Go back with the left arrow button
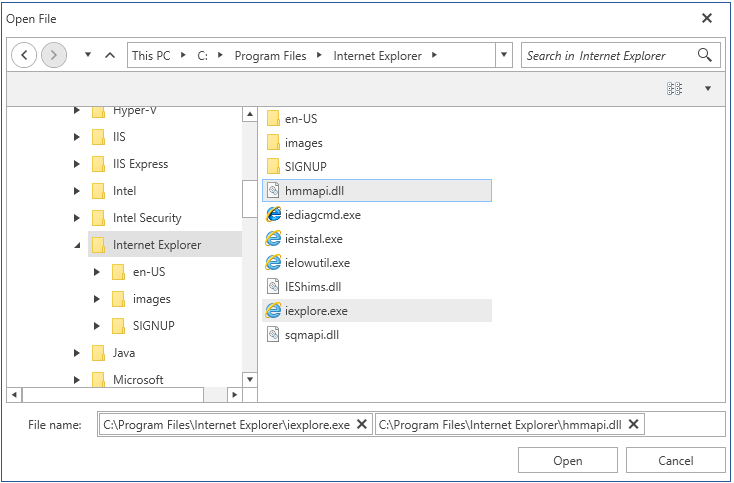The width and height of the screenshot is (734, 483). pyautogui.click(x=24, y=55)
